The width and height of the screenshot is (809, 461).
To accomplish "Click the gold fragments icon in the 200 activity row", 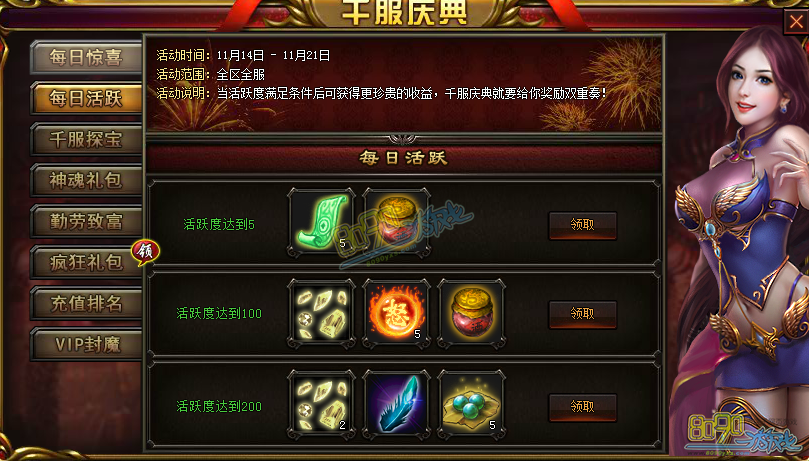I will (321, 404).
